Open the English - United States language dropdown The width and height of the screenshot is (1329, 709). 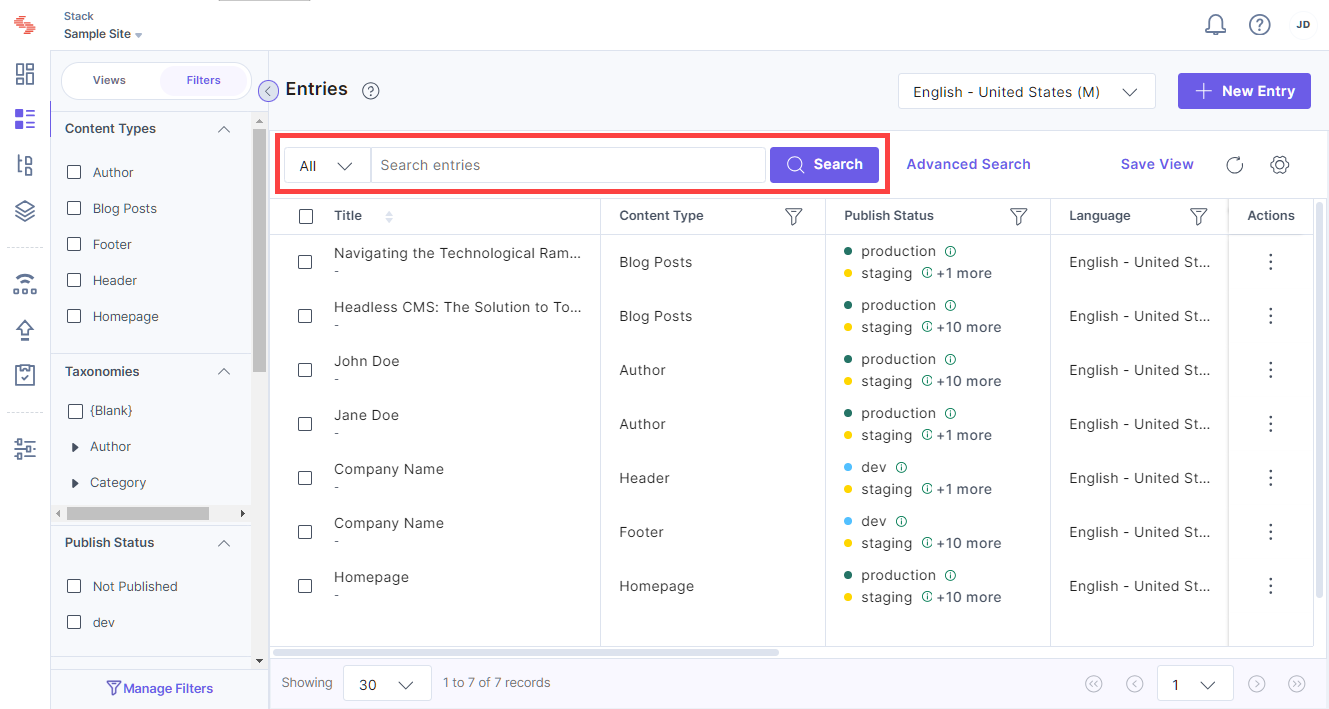point(1026,92)
